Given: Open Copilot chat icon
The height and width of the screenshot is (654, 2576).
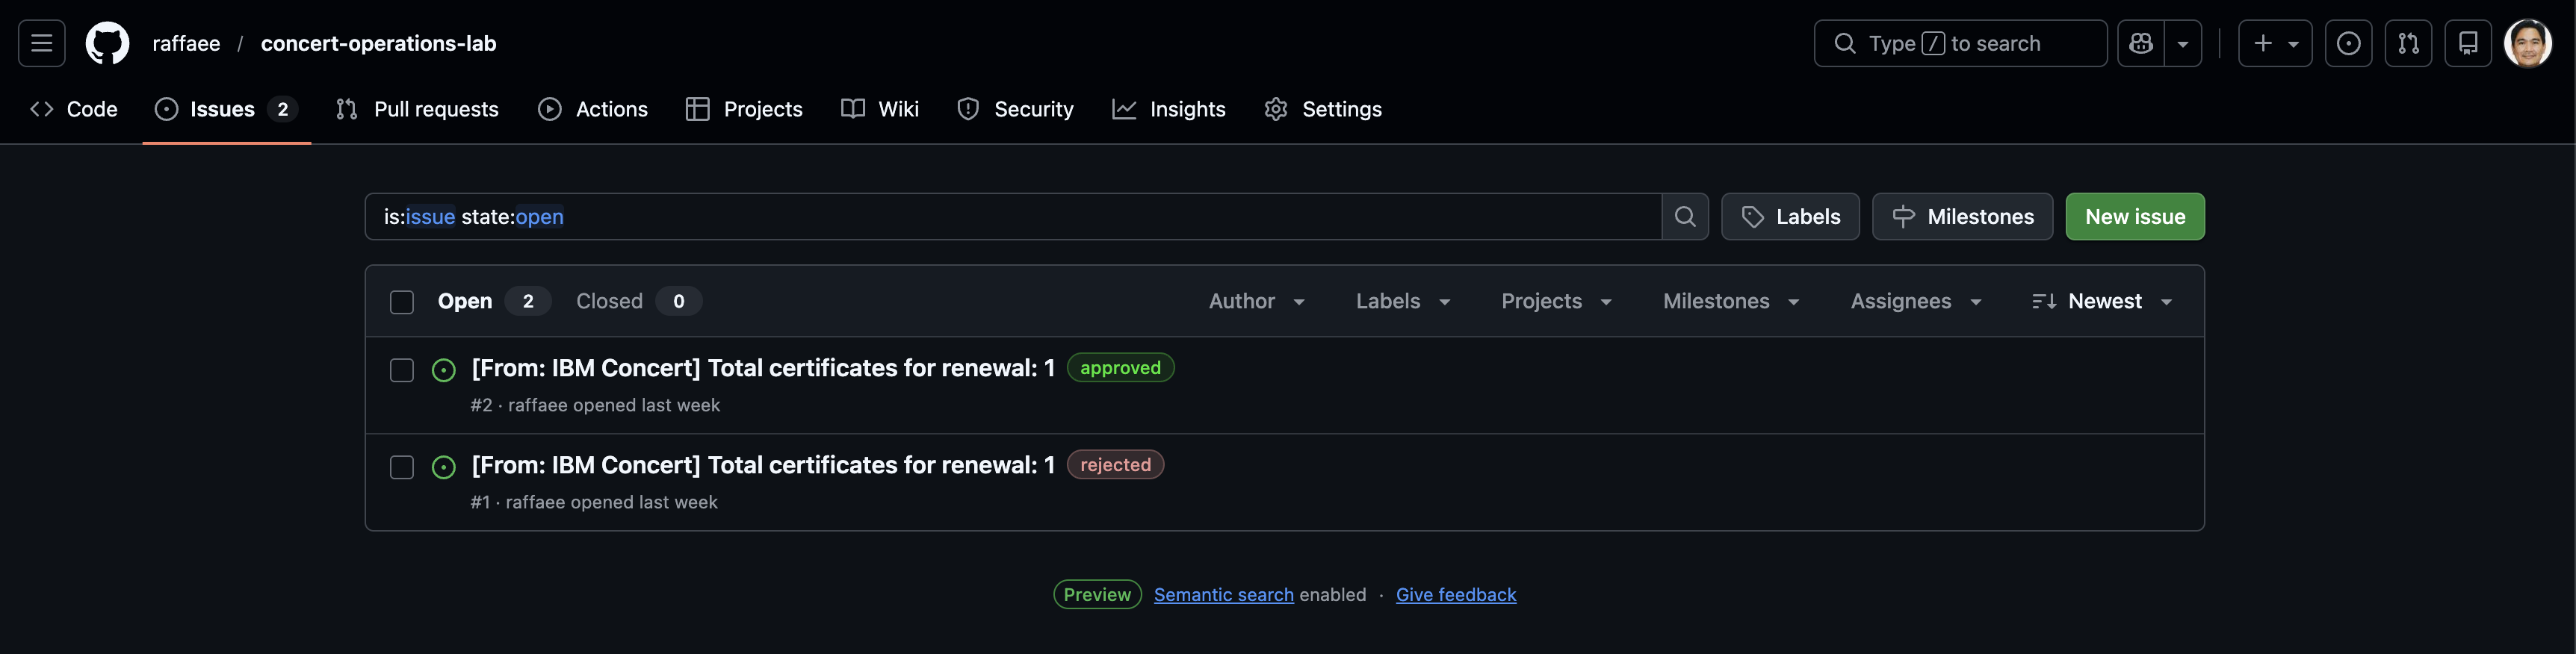Looking at the screenshot, I should [x=2140, y=43].
